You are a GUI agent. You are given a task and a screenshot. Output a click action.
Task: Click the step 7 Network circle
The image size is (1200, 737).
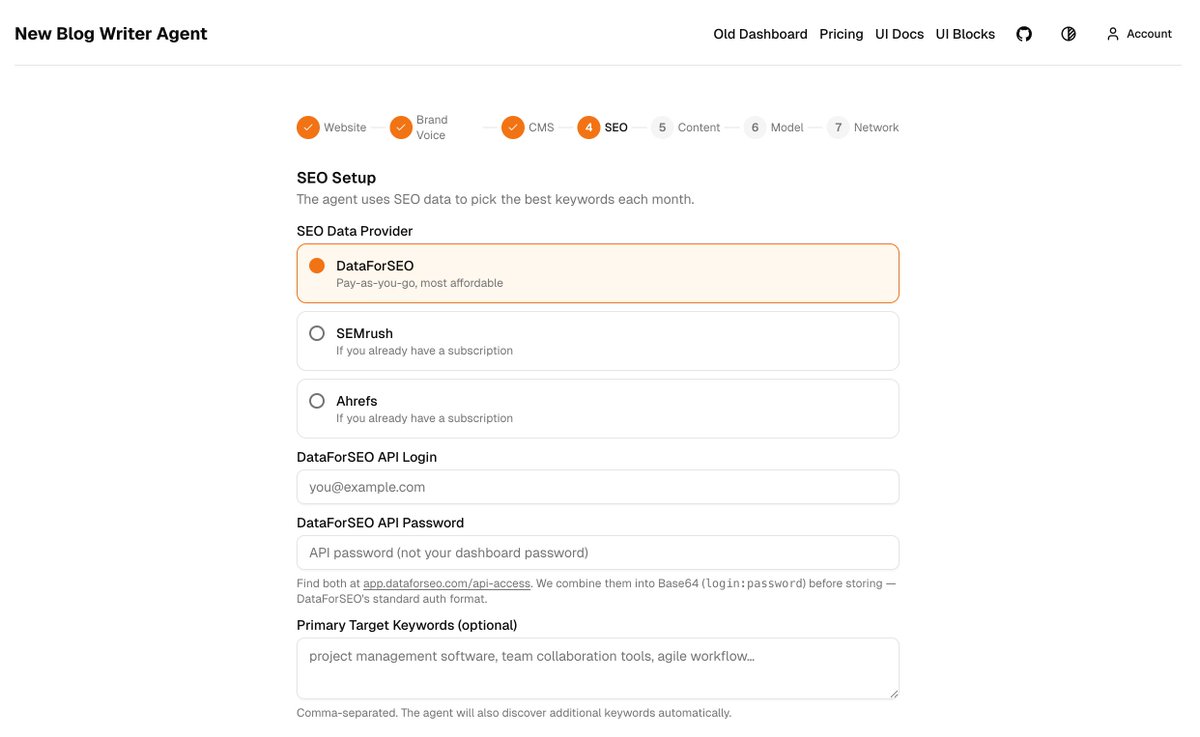tap(839, 128)
